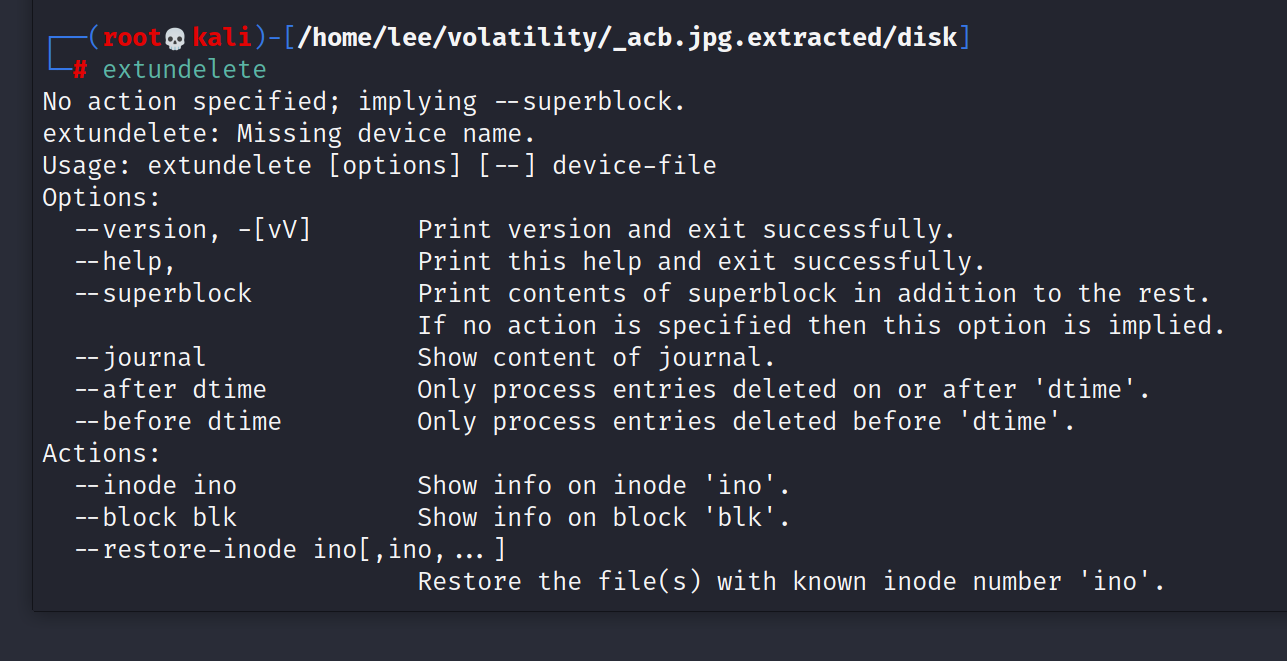The width and height of the screenshot is (1287, 661).
Task: Click the --restore-inode action line
Action: (x=290, y=550)
